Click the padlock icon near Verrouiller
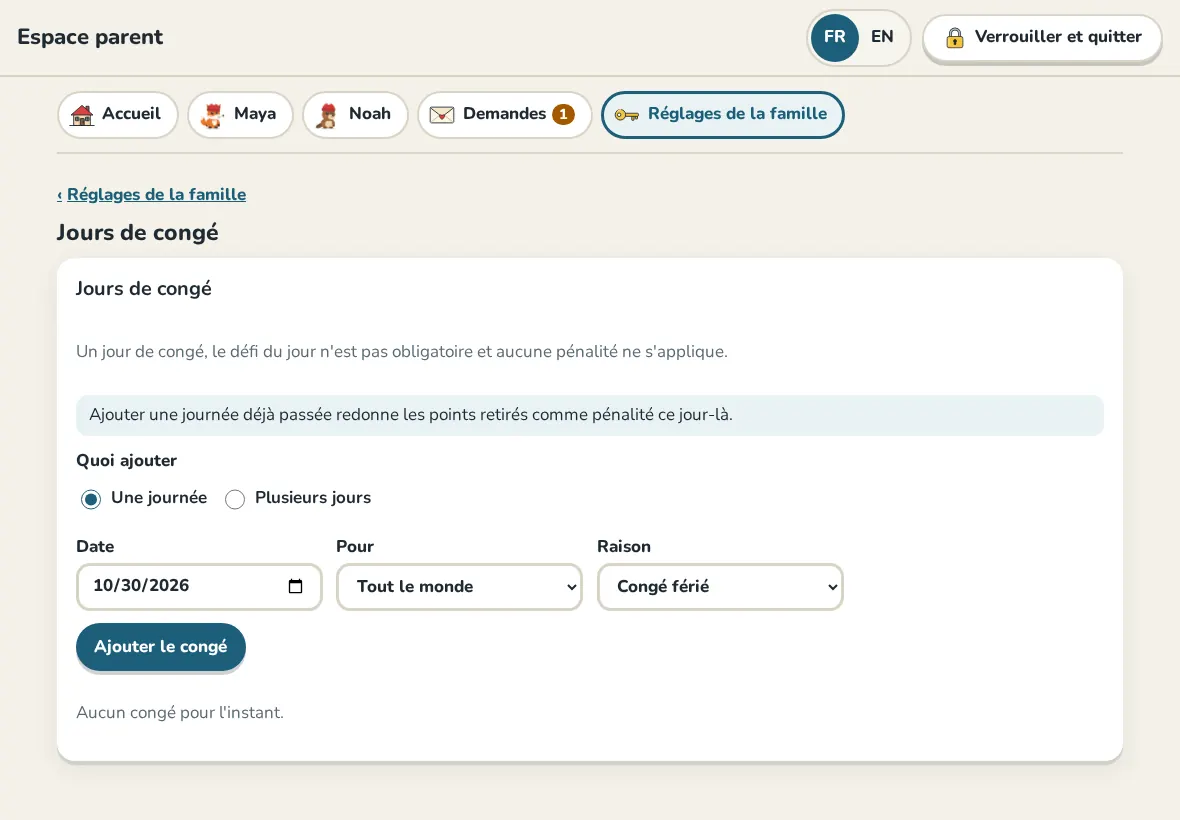 pyautogui.click(x=954, y=37)
